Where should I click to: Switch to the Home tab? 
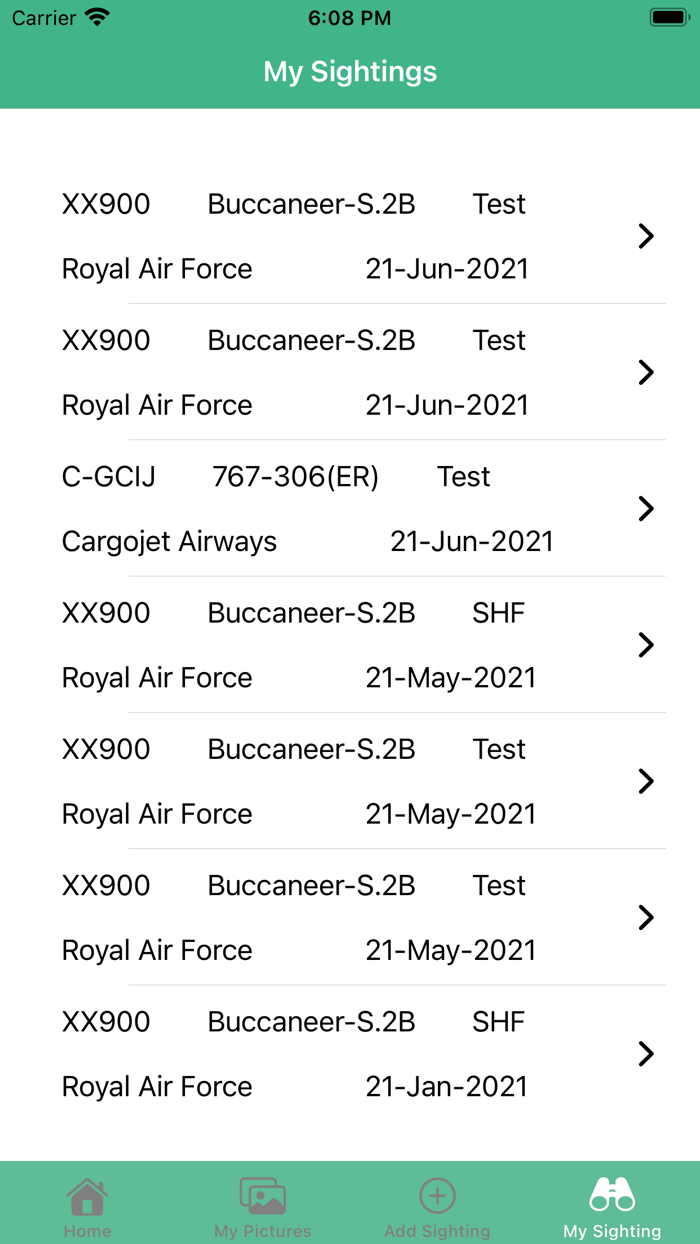pos(87,1204)
